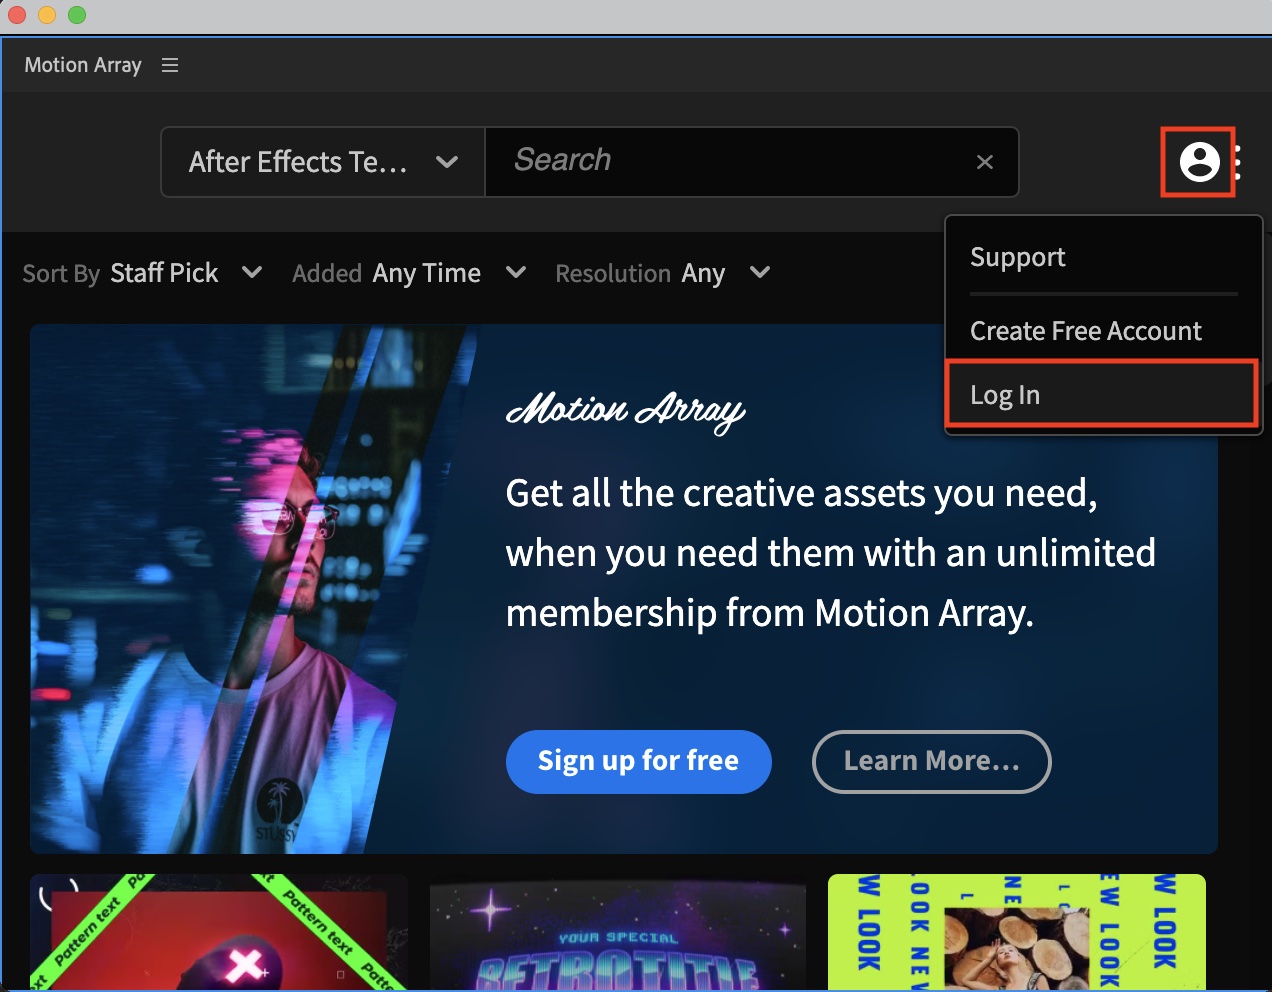The image size is (1272, 992).
Task: Click the Sign up for free button
Action: click(639, 762)
